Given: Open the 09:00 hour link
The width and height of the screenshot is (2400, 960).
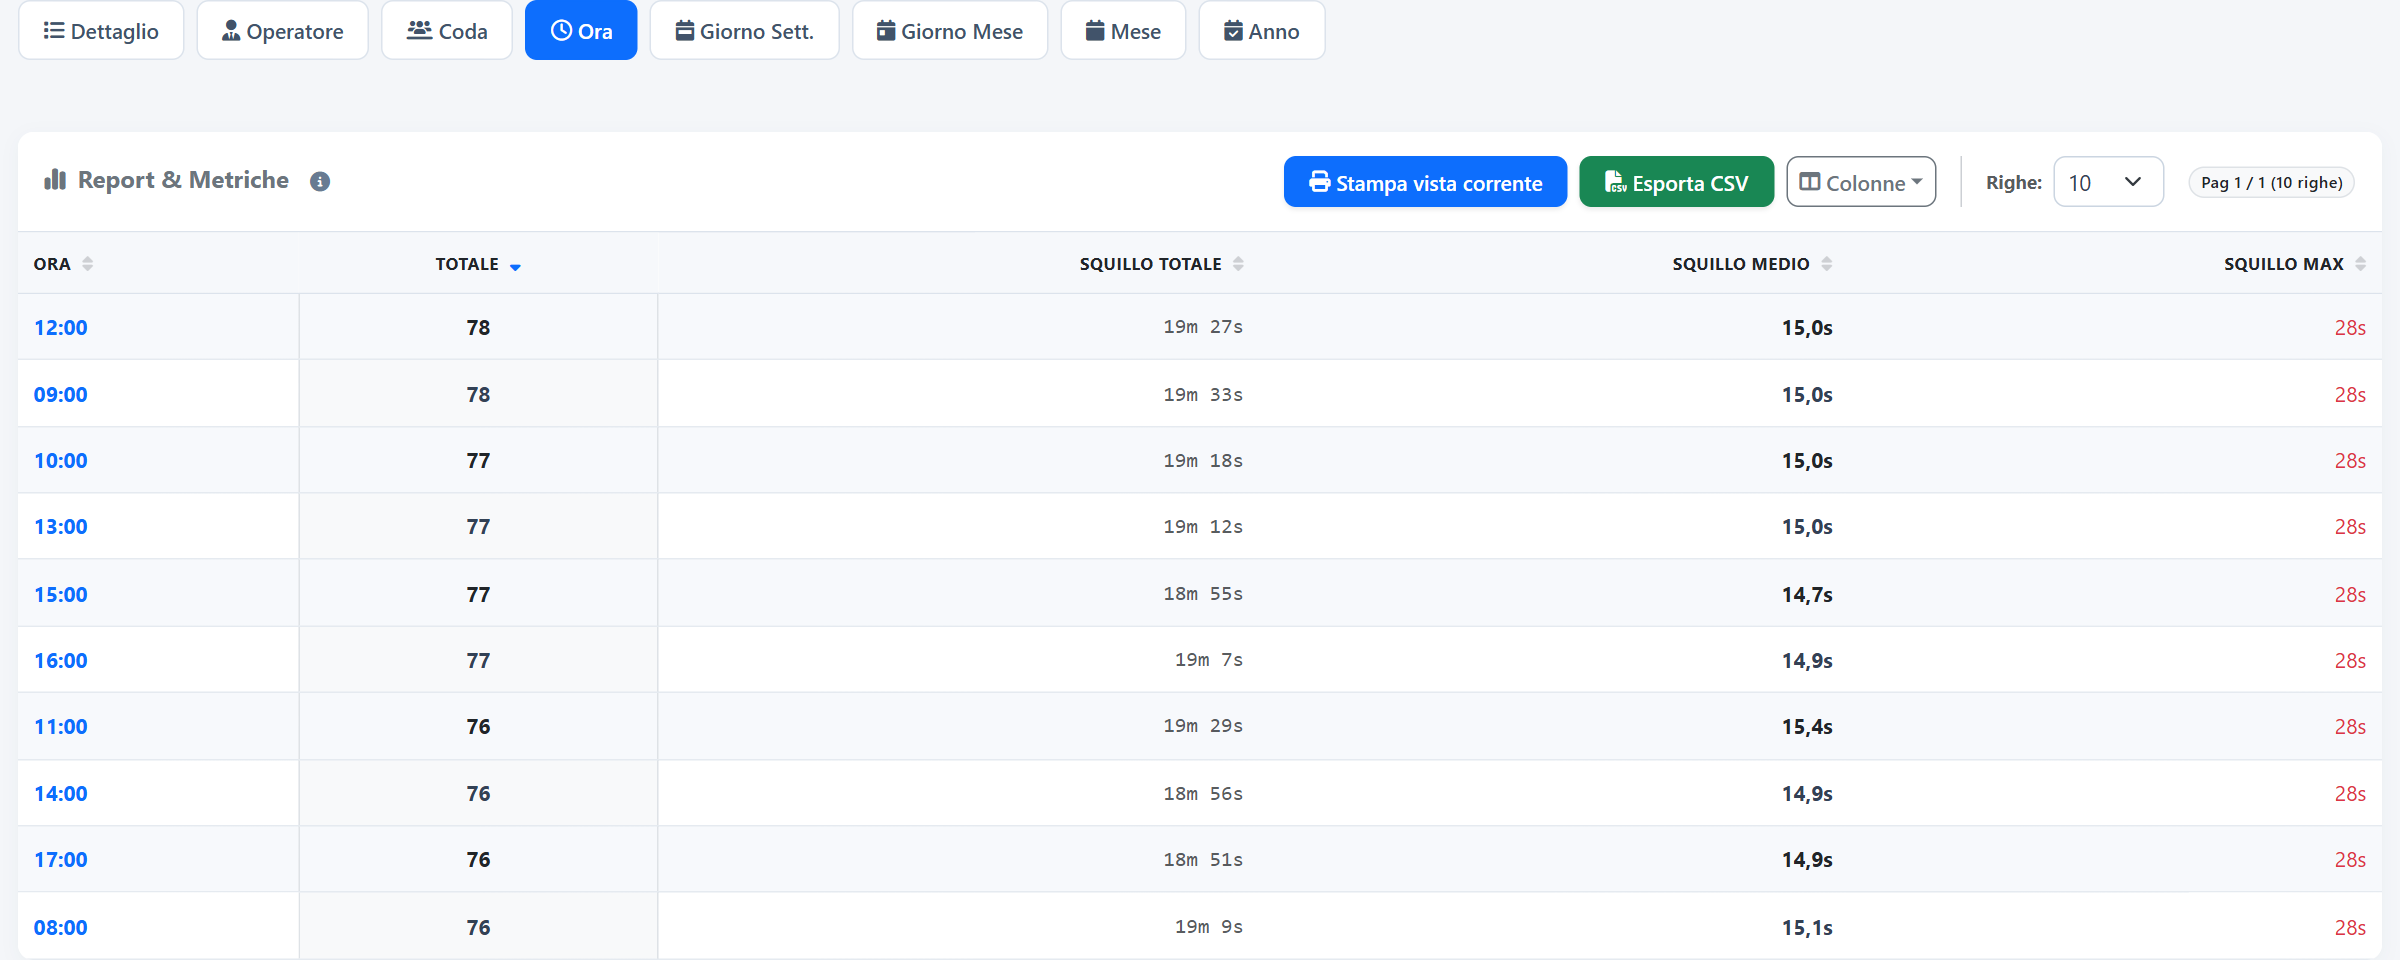Looking at the screenshot, I should point(61,395).
